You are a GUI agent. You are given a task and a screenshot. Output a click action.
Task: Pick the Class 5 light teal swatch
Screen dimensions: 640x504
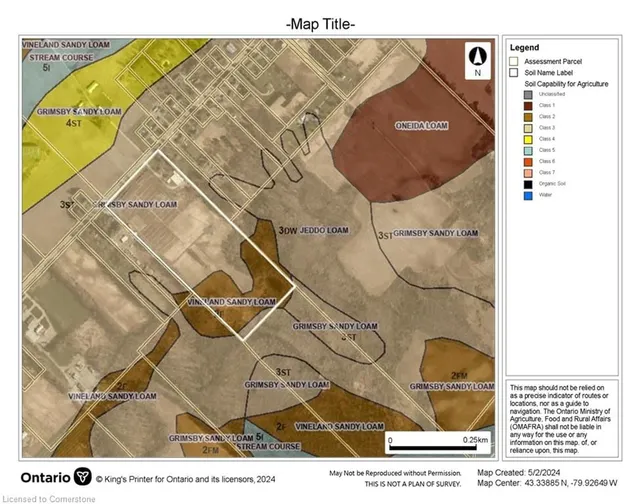pyautogui.click(x=528, y=150)
